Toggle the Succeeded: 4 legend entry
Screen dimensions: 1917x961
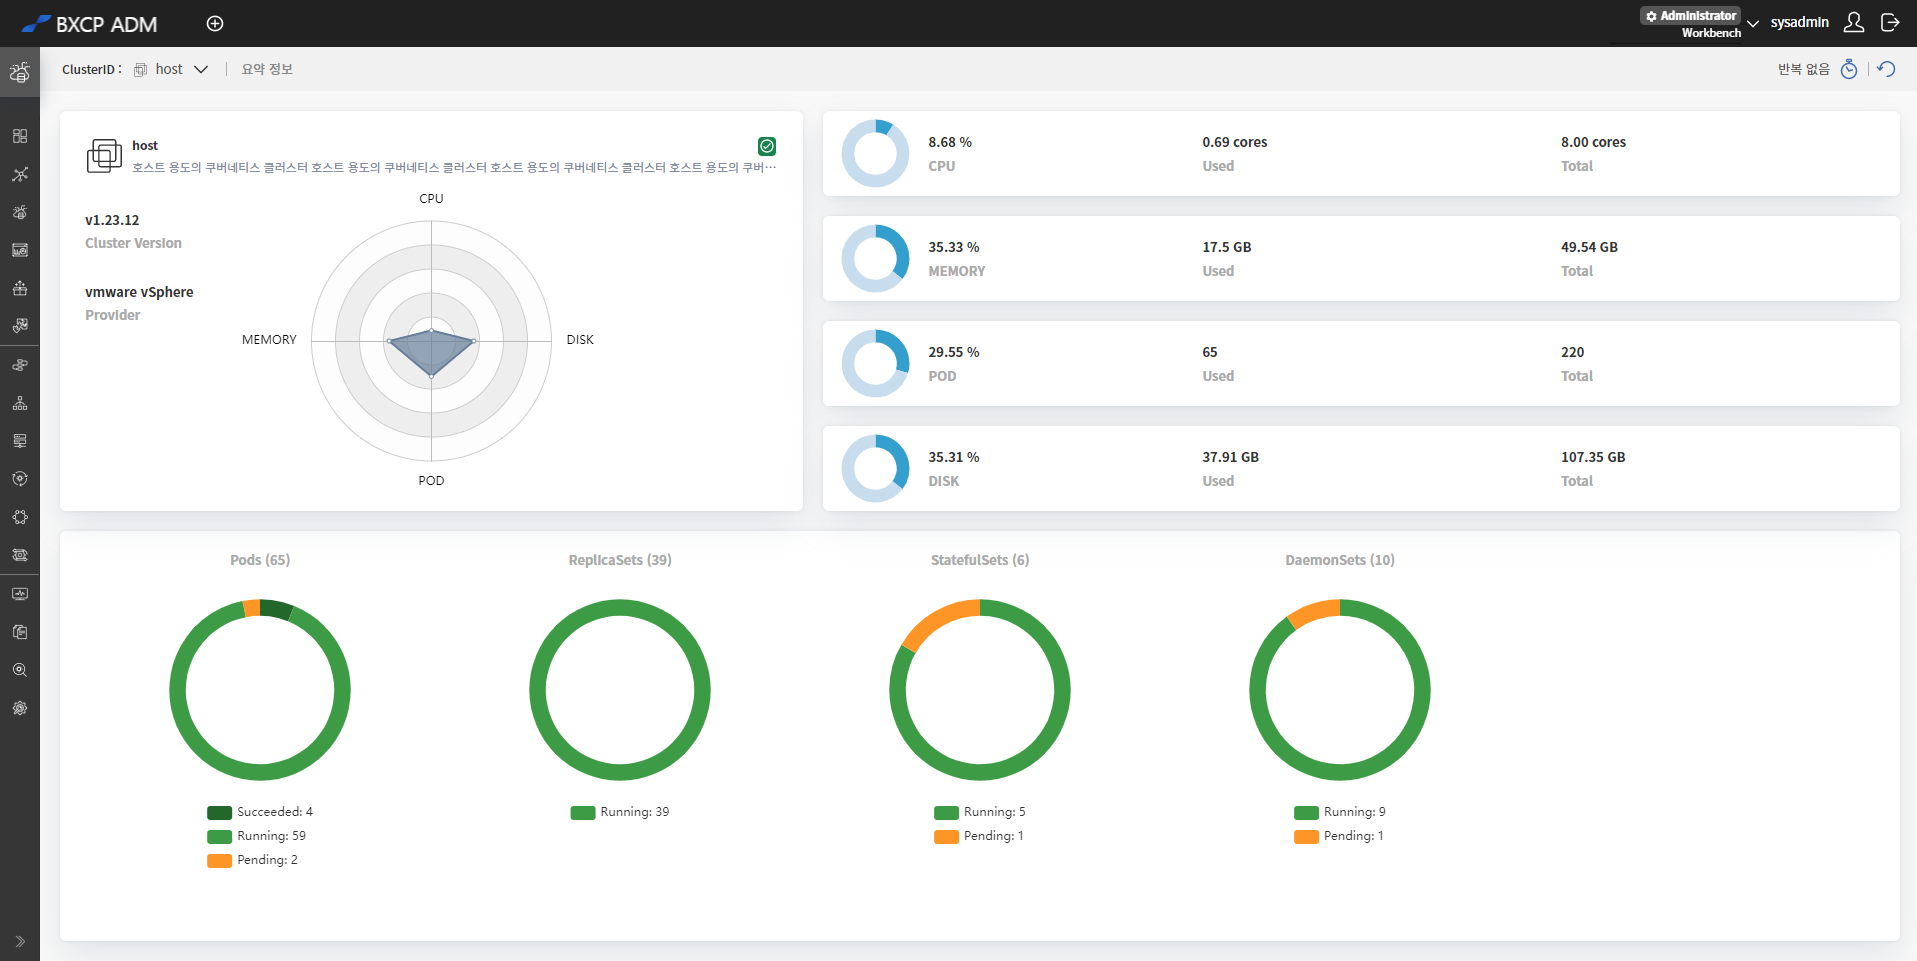click(x=260, y=812)
